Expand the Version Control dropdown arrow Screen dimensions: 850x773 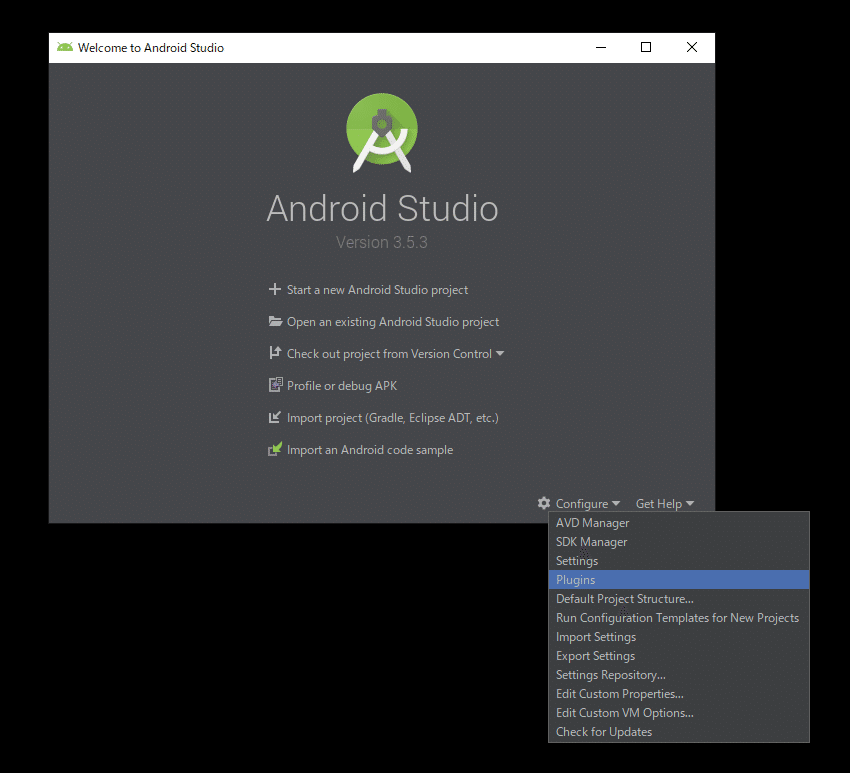500,353
